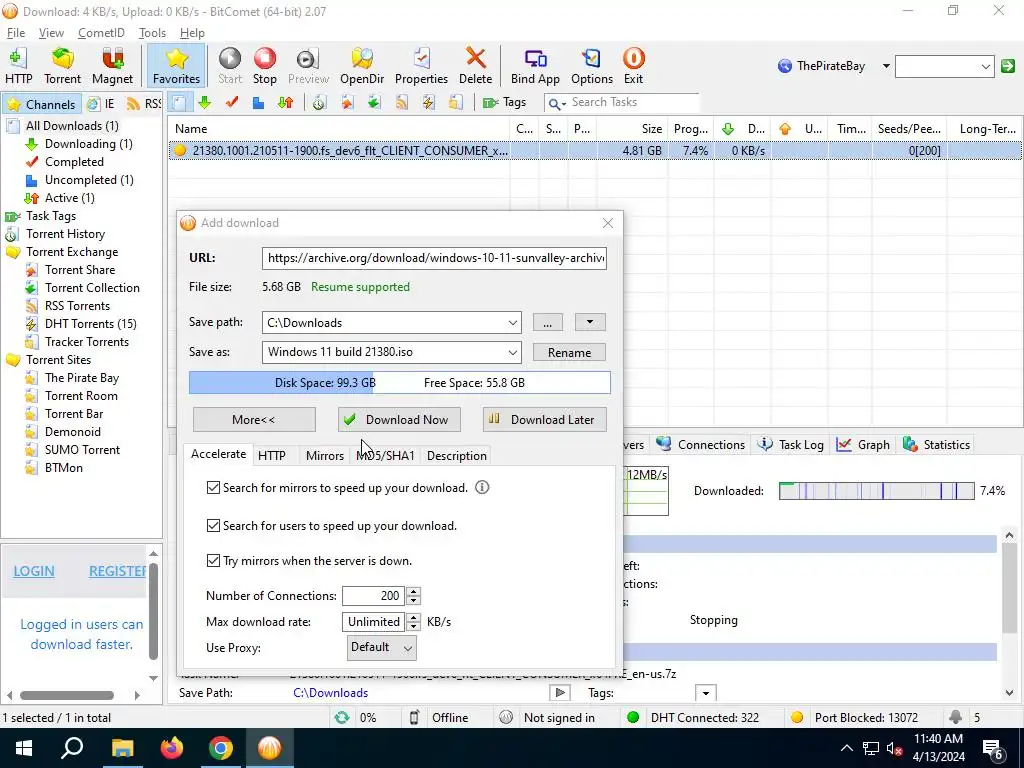
Task: Open Firefox from the taskbar
Action: point(172,748)
